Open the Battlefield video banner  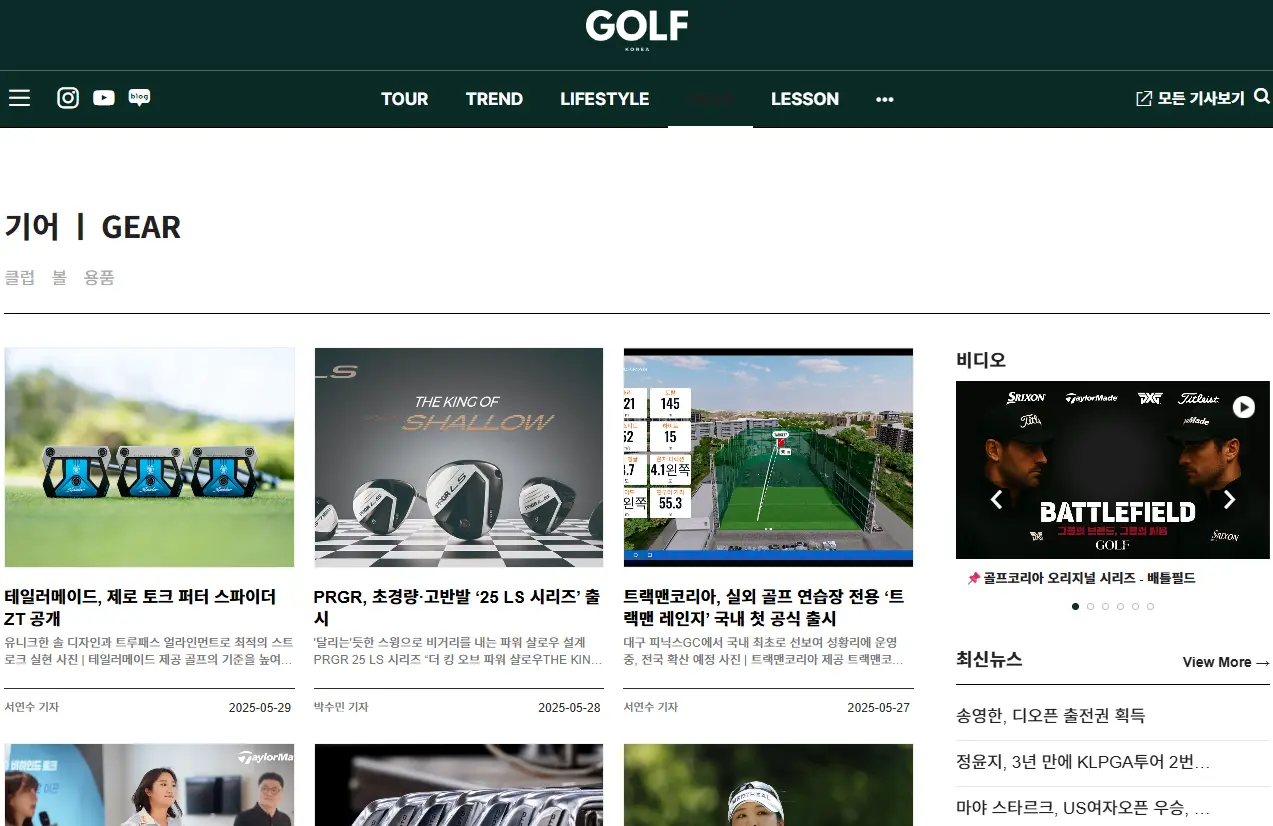[x=1113, y=470]
